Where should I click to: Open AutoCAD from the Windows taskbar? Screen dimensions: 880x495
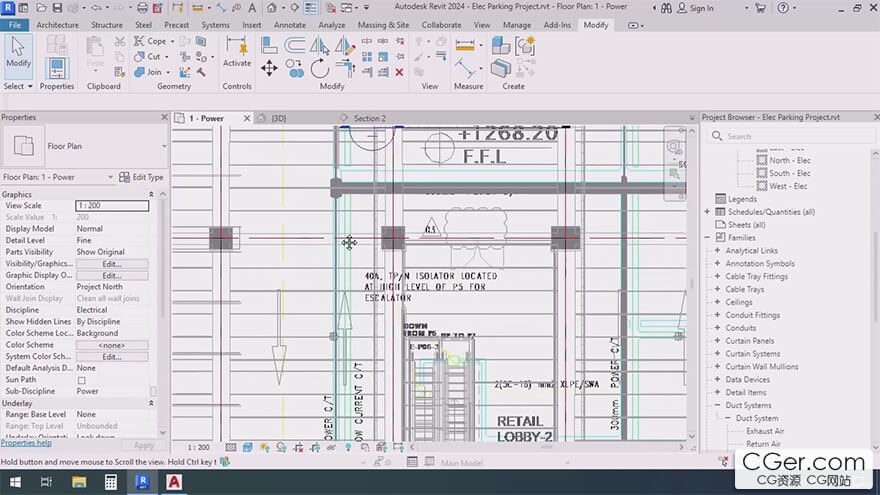175,482
